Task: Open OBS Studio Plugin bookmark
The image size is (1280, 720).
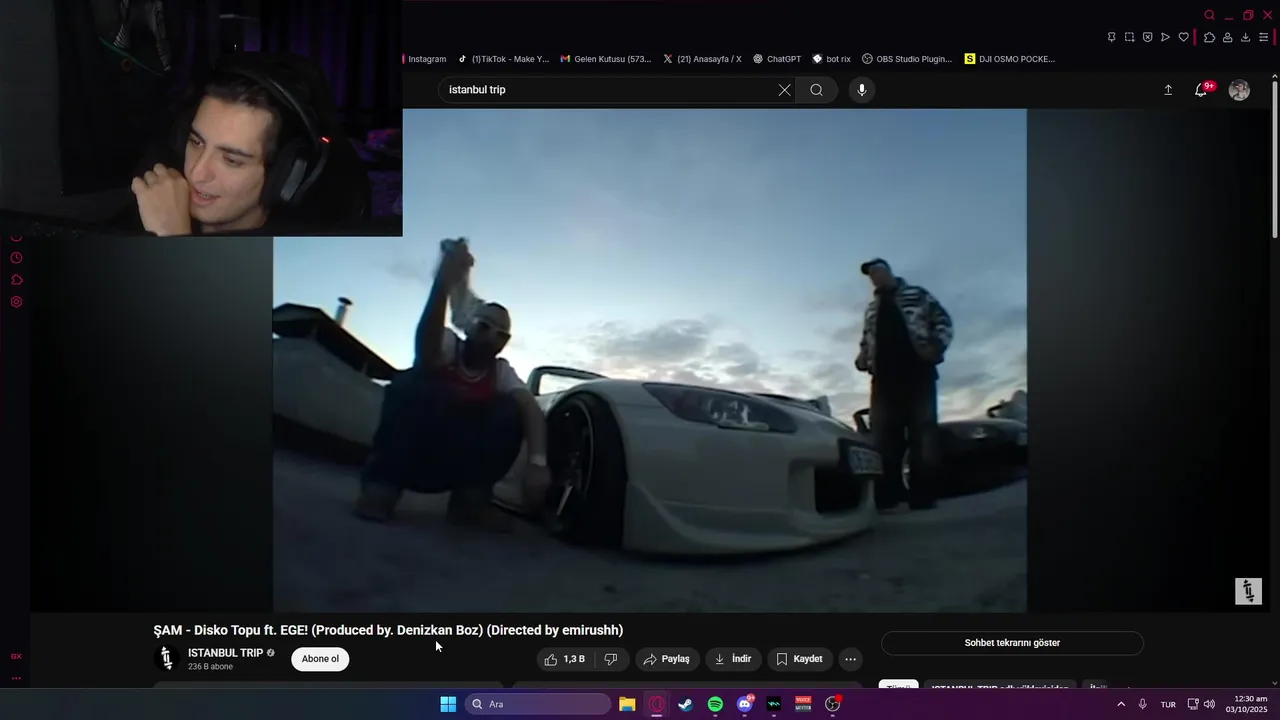Action: [x=907, y=59]
